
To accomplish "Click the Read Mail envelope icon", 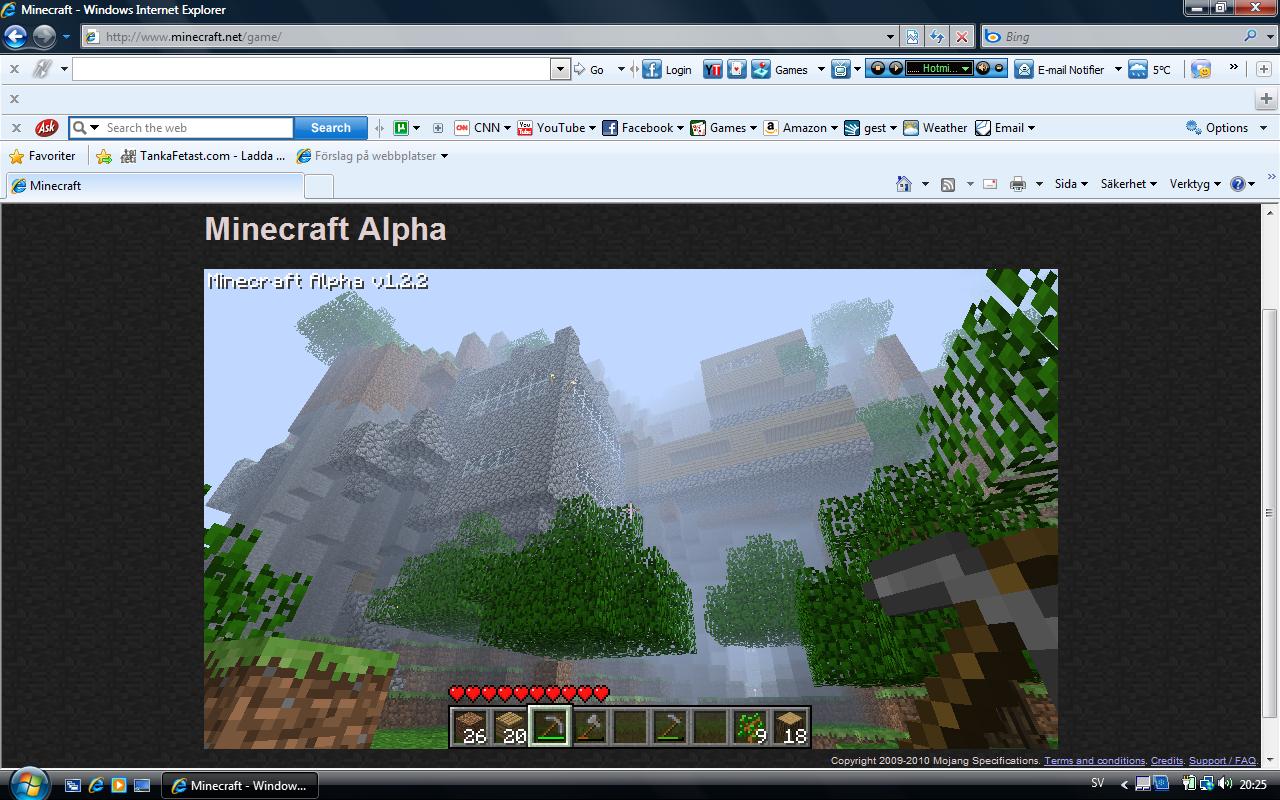I will 990,184.
